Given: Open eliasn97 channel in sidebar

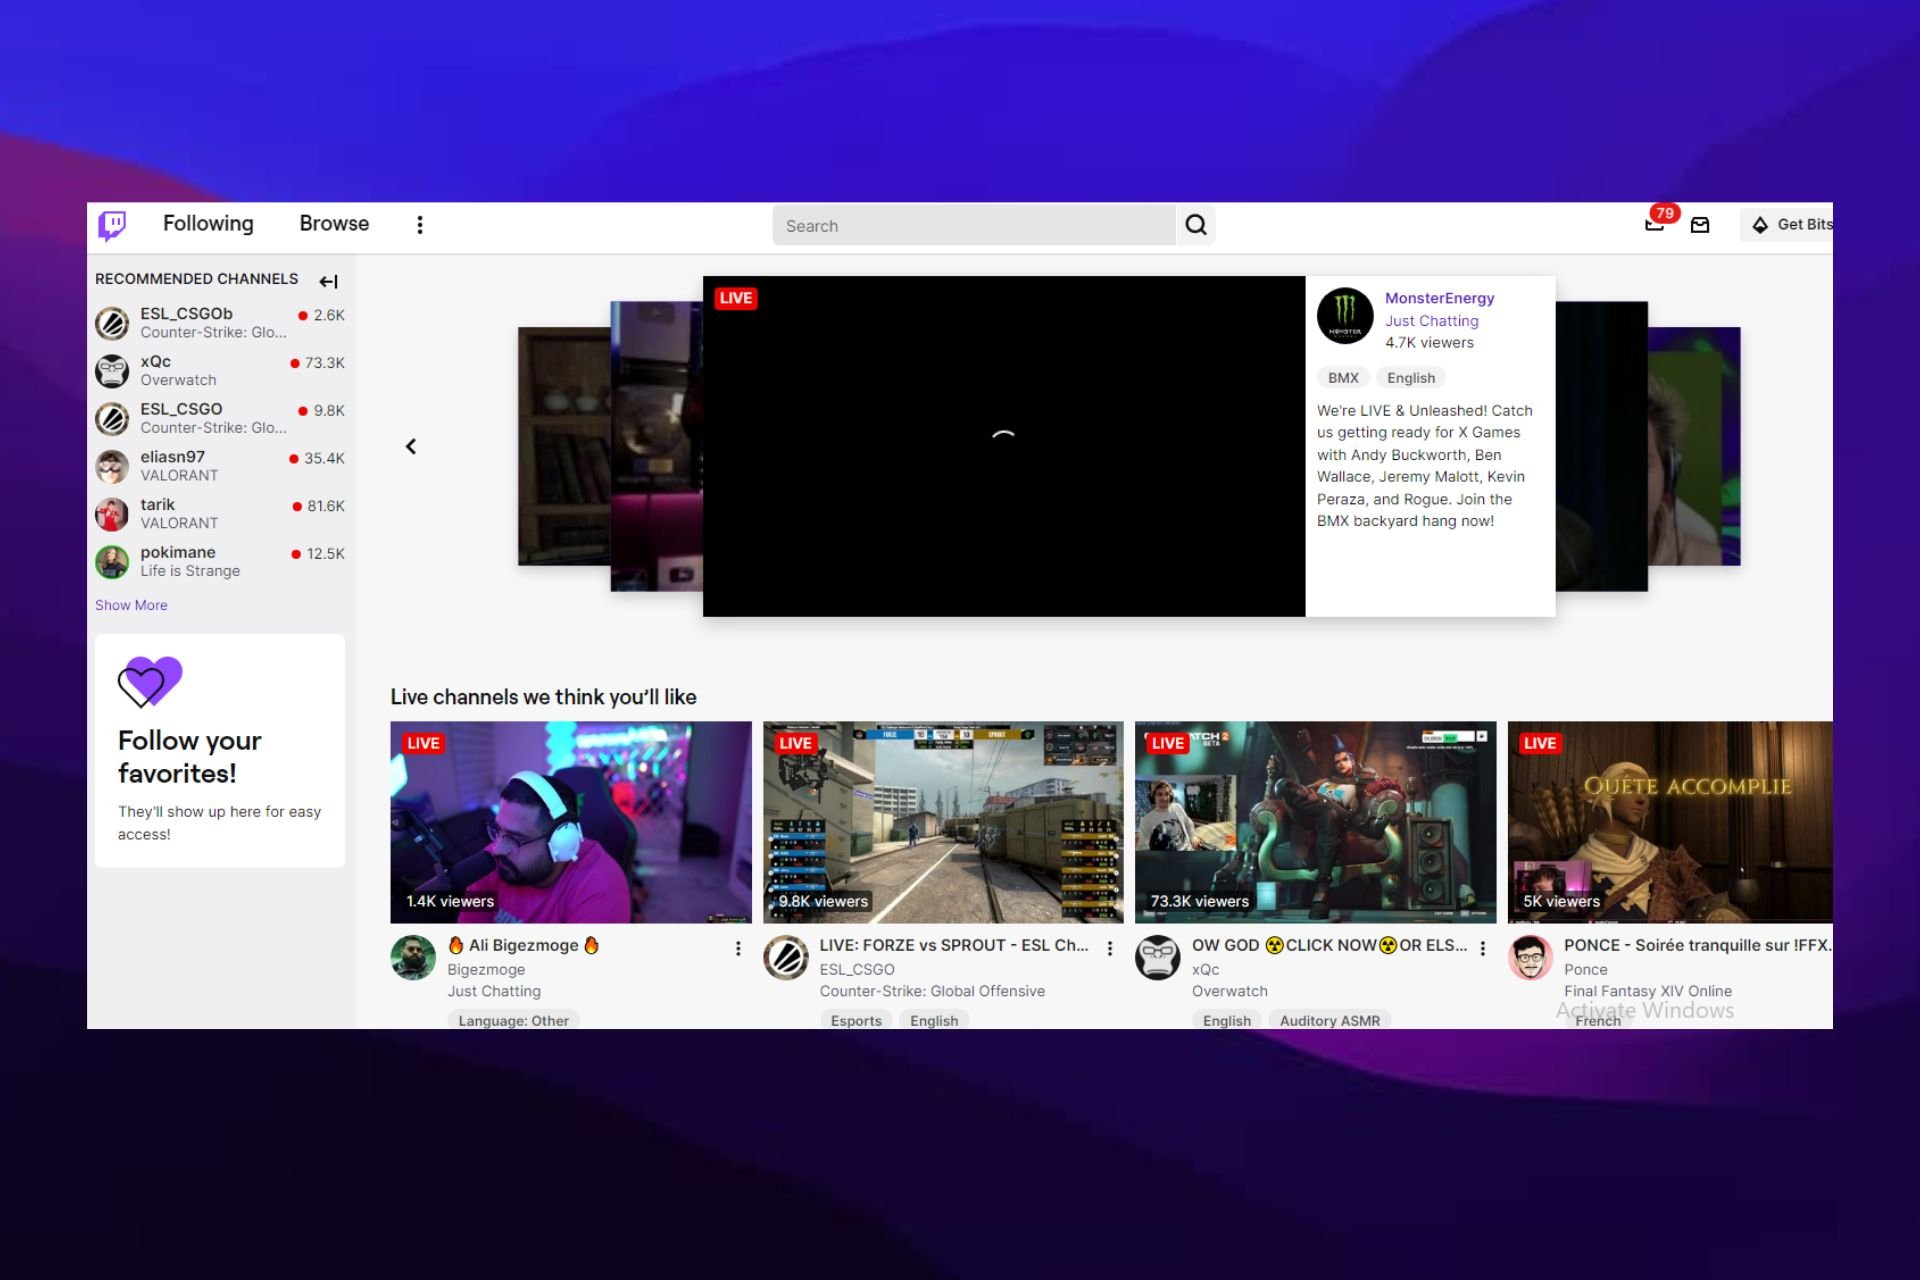Looking at the screenshot, I should (220, 466).
